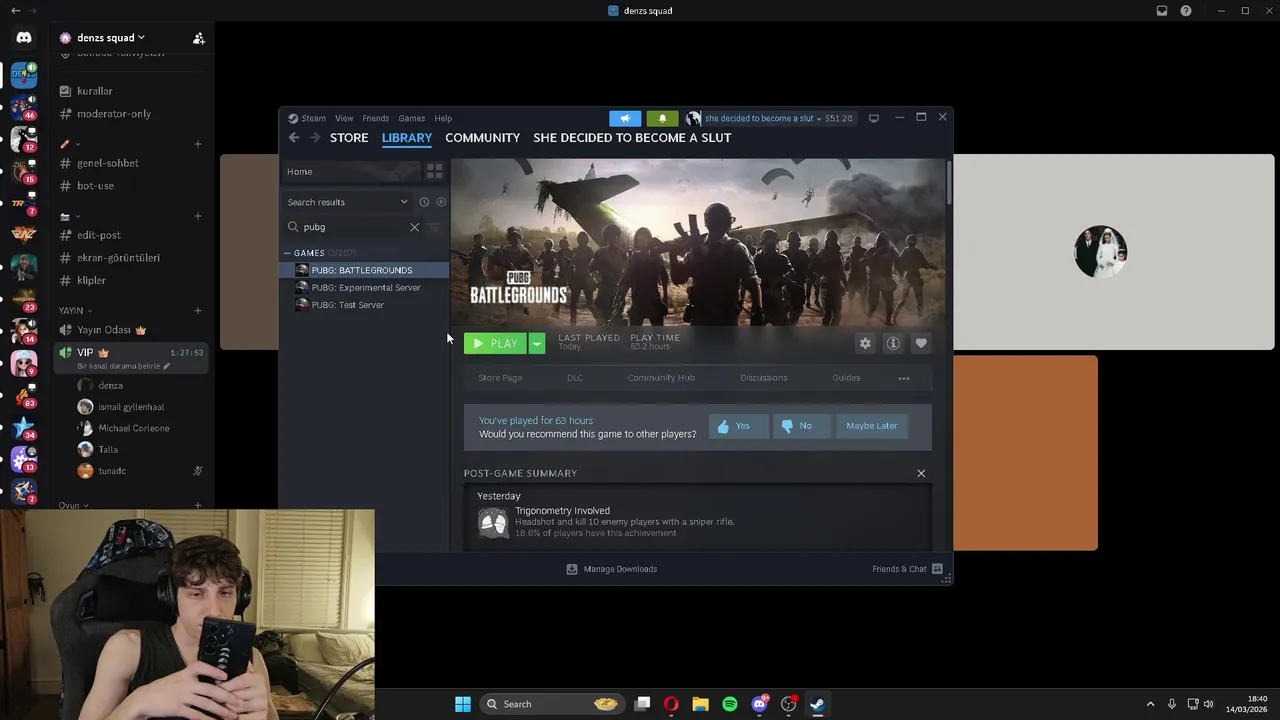
Task: Show hidden system tray icons chevron
Action: click(x=1150, y=704)
